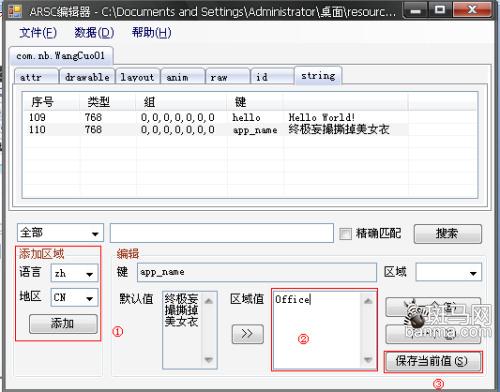Screen dimensions: 500x392
Task: Maximize the ARSC editor window
Action: (440, 10)
